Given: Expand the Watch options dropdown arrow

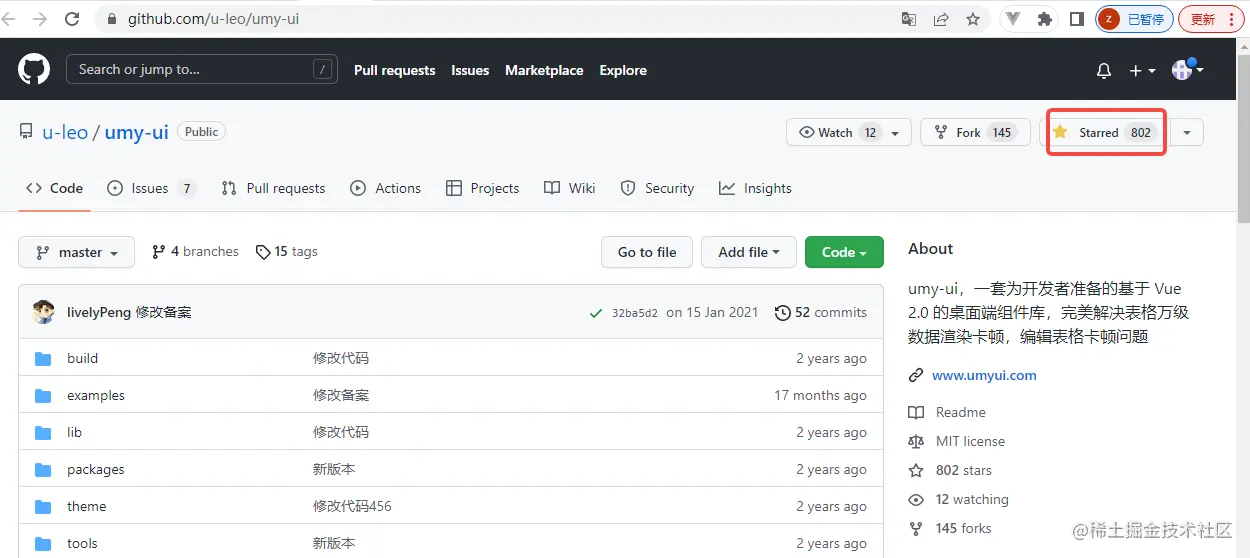Looking at the screenshot, I should tap(896, 132).
